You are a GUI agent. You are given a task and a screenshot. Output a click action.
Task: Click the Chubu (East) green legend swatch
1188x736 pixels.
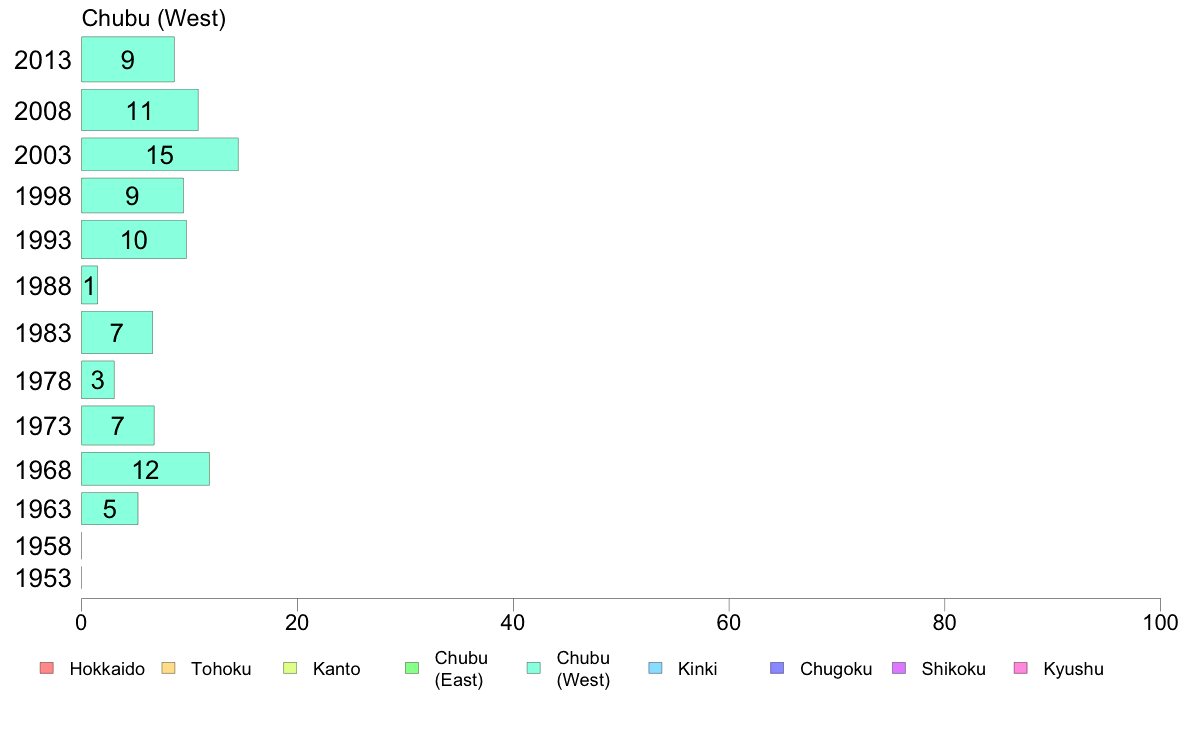[x=412, y=668]
